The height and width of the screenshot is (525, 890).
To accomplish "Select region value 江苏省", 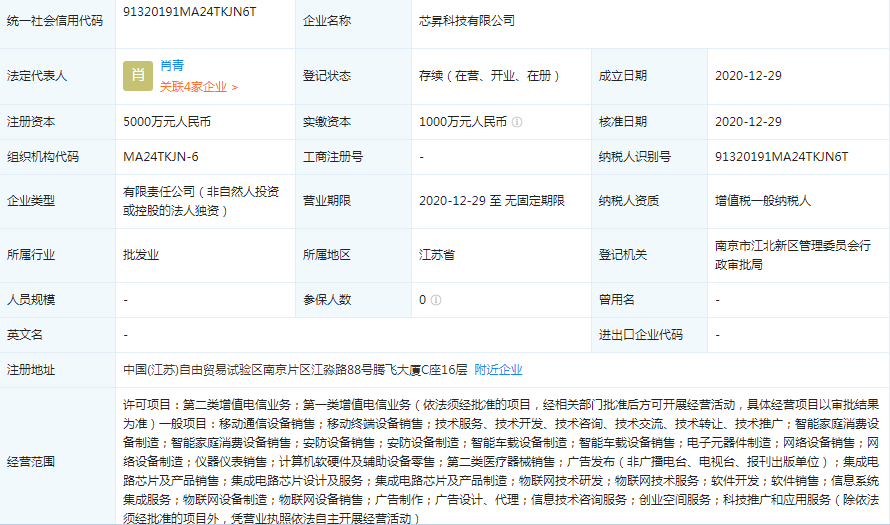I will [436, 255].
